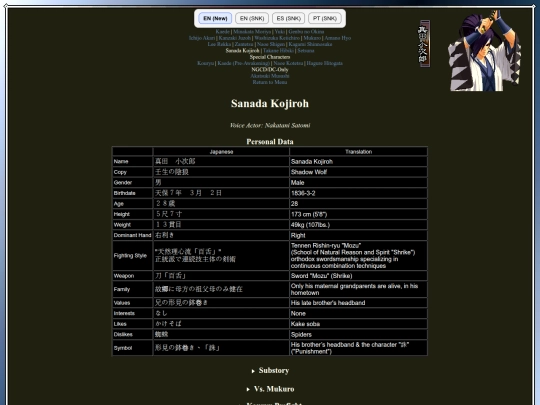Click the '1836-3-2' birthdate cell
The height and width of the screenshot is (405, 540).
coord(358,193)
